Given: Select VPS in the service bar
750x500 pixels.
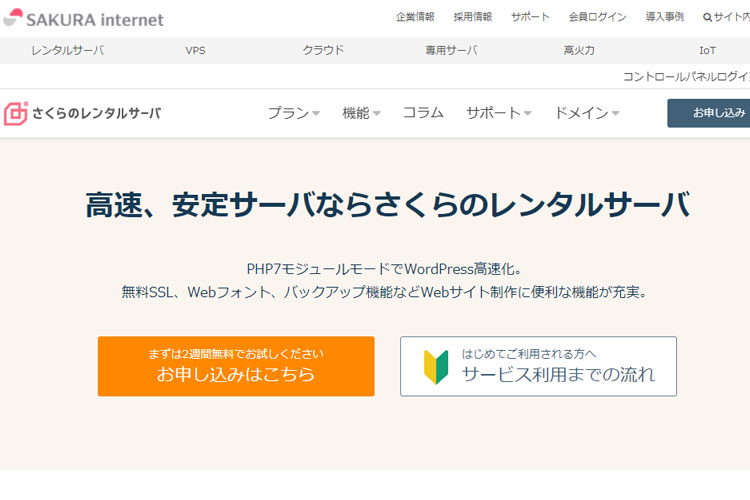Looking at the screenshot, I should (195, 50).
